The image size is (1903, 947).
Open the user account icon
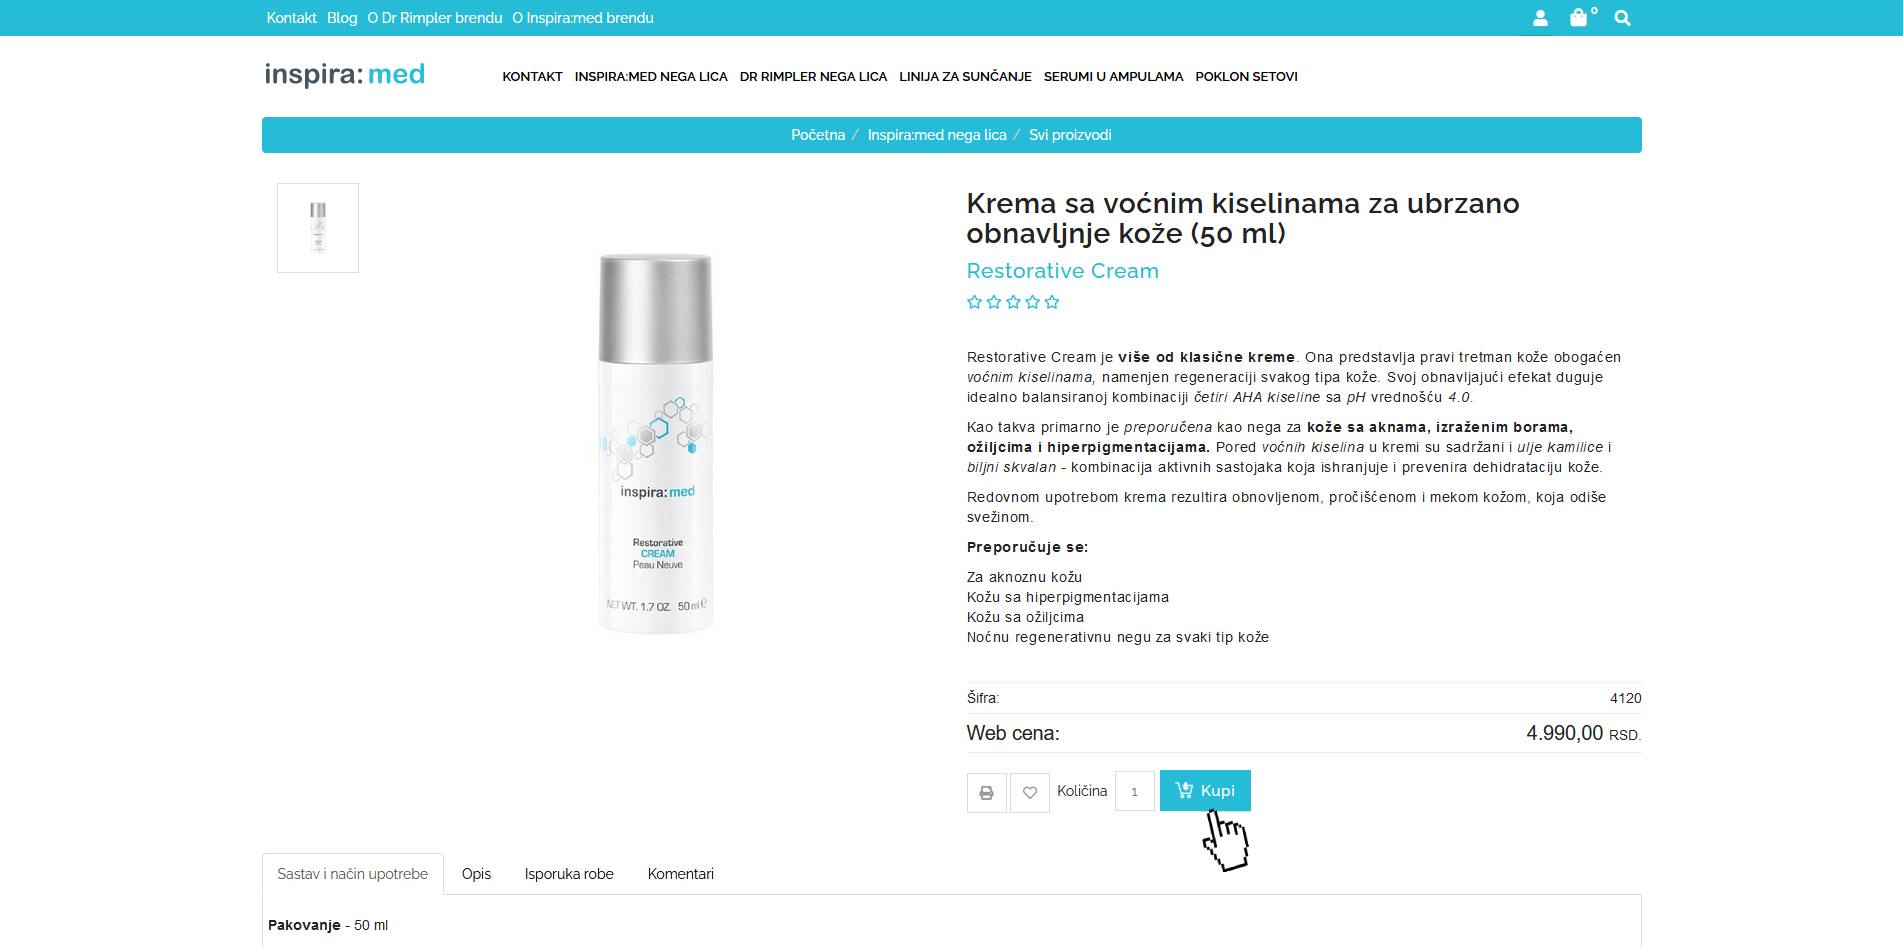pos(1540,18)
